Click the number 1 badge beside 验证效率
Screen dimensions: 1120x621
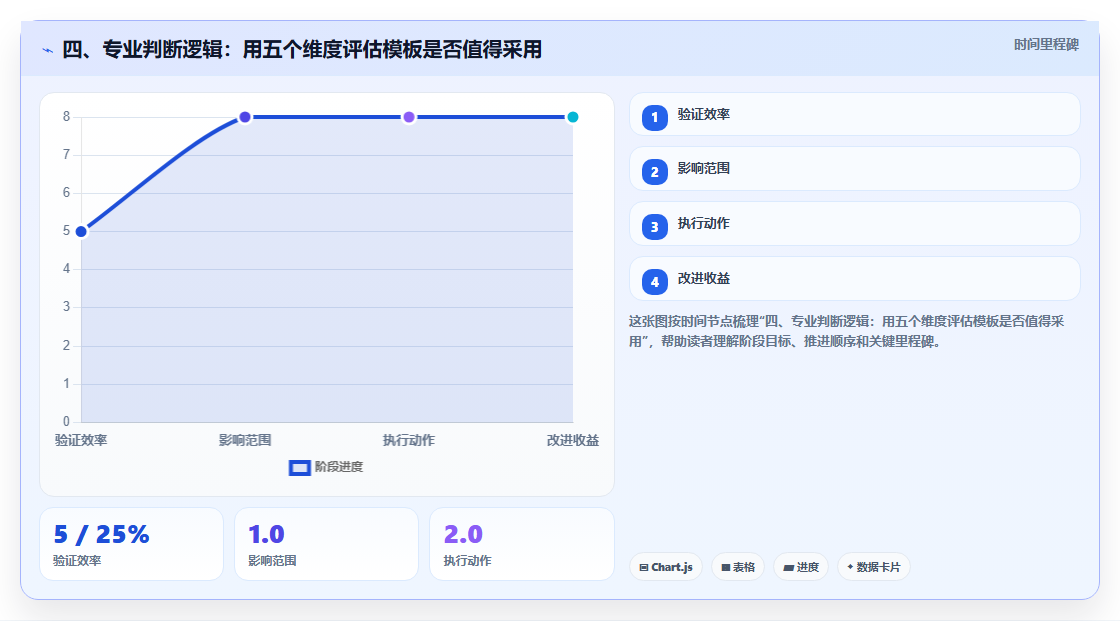pos(654,117)
